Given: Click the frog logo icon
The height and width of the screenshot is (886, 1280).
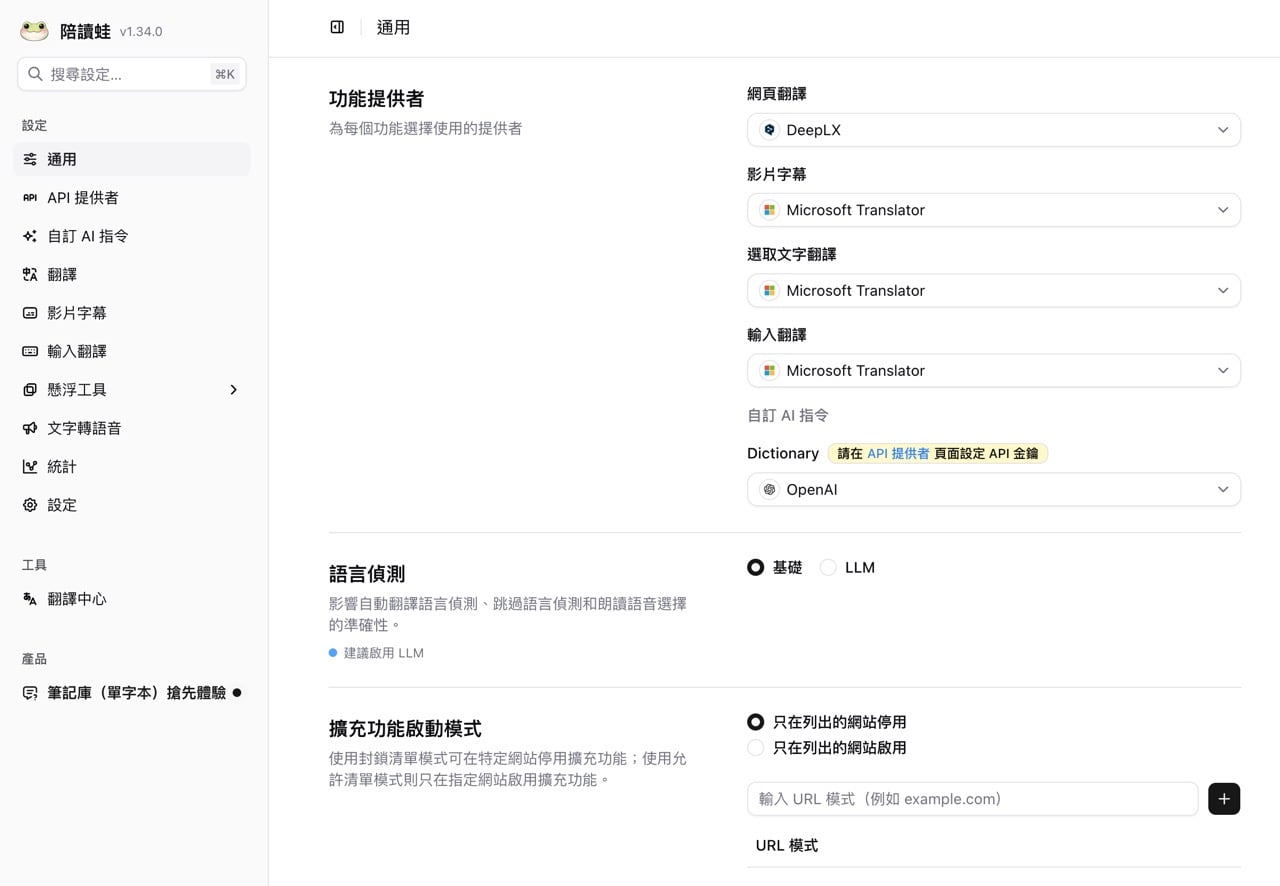Looking at the screenshot, I should pos(34,31).
